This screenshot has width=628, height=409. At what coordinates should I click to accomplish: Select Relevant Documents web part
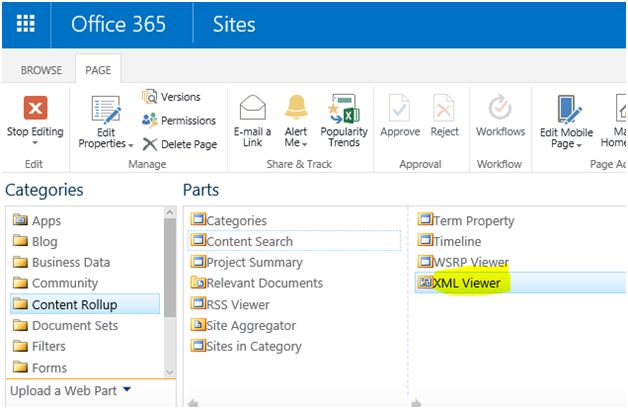(257, 283)
